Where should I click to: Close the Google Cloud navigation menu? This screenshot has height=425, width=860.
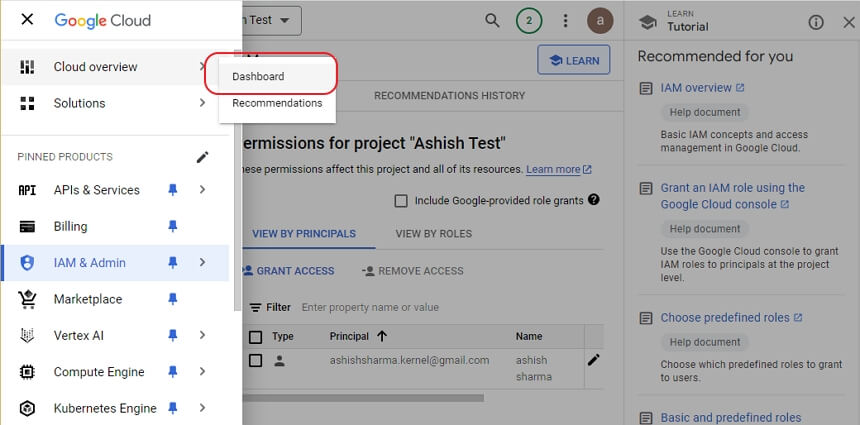tap(27, 20)
